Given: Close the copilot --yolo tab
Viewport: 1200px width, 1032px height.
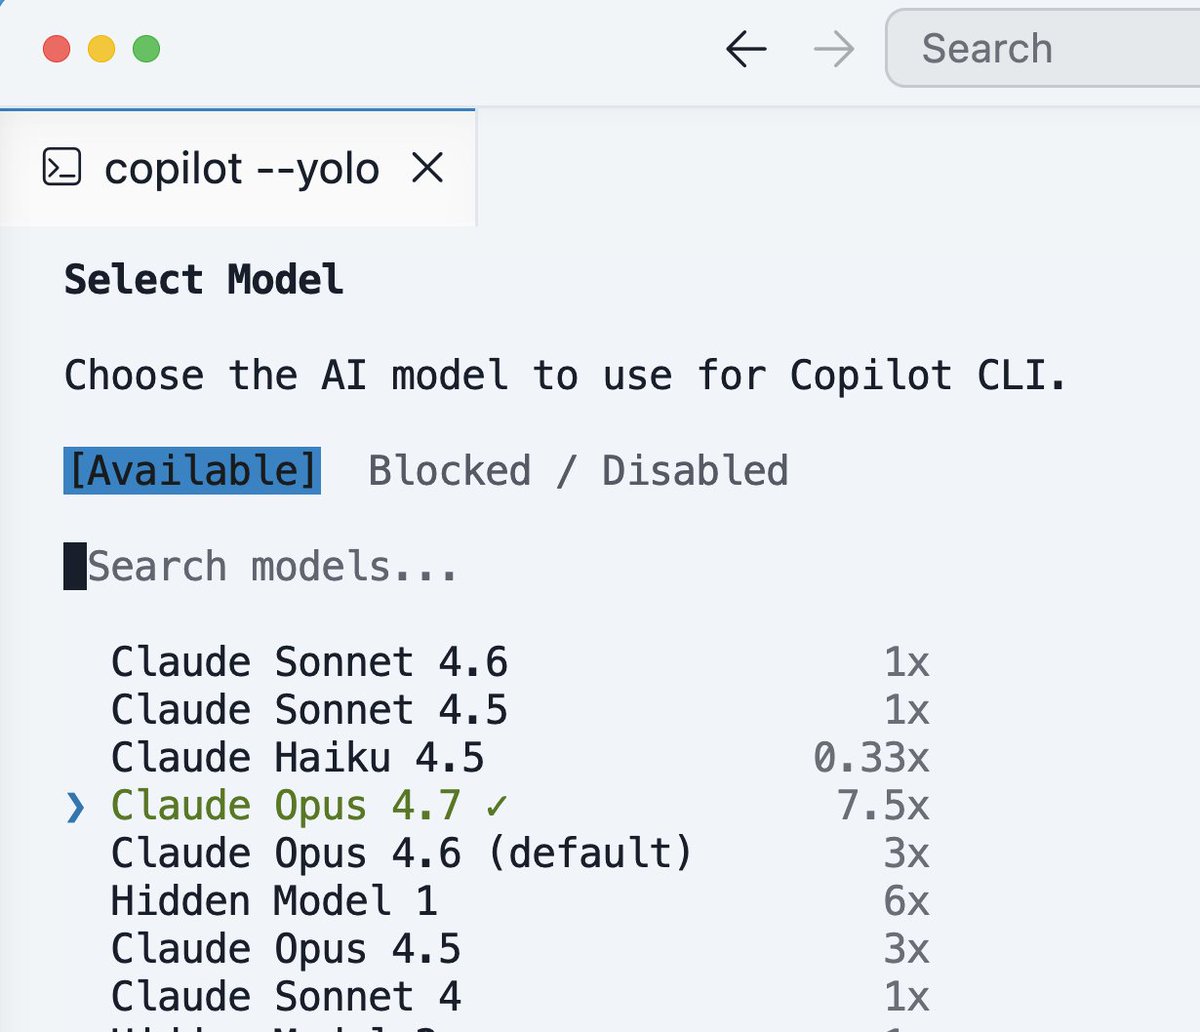Looking at the screenshot, I should (x=428, y=168).
